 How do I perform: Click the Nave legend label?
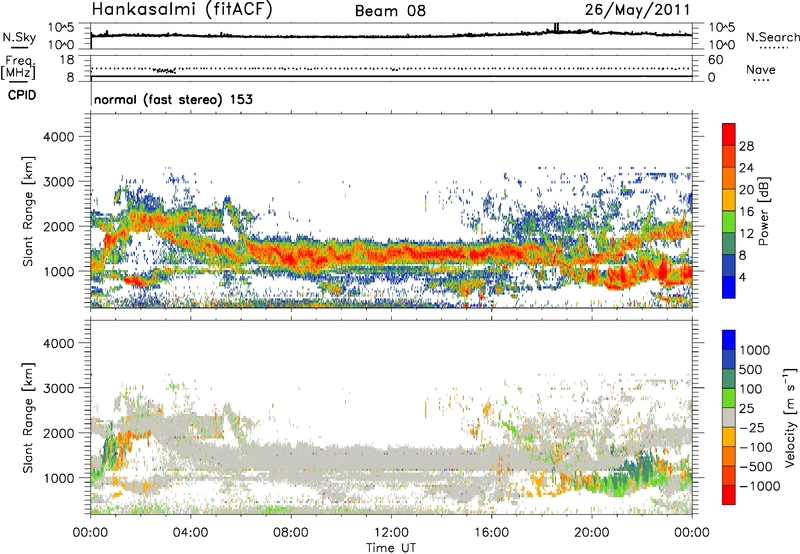coord(760,69)
